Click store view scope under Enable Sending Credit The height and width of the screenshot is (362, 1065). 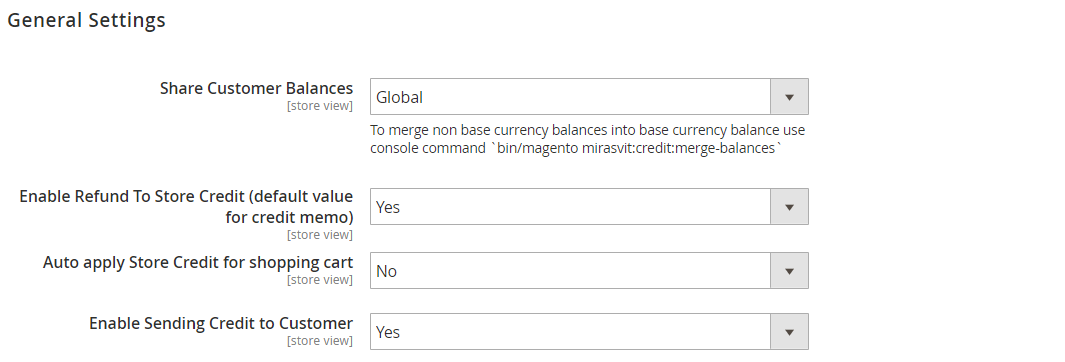320,341
